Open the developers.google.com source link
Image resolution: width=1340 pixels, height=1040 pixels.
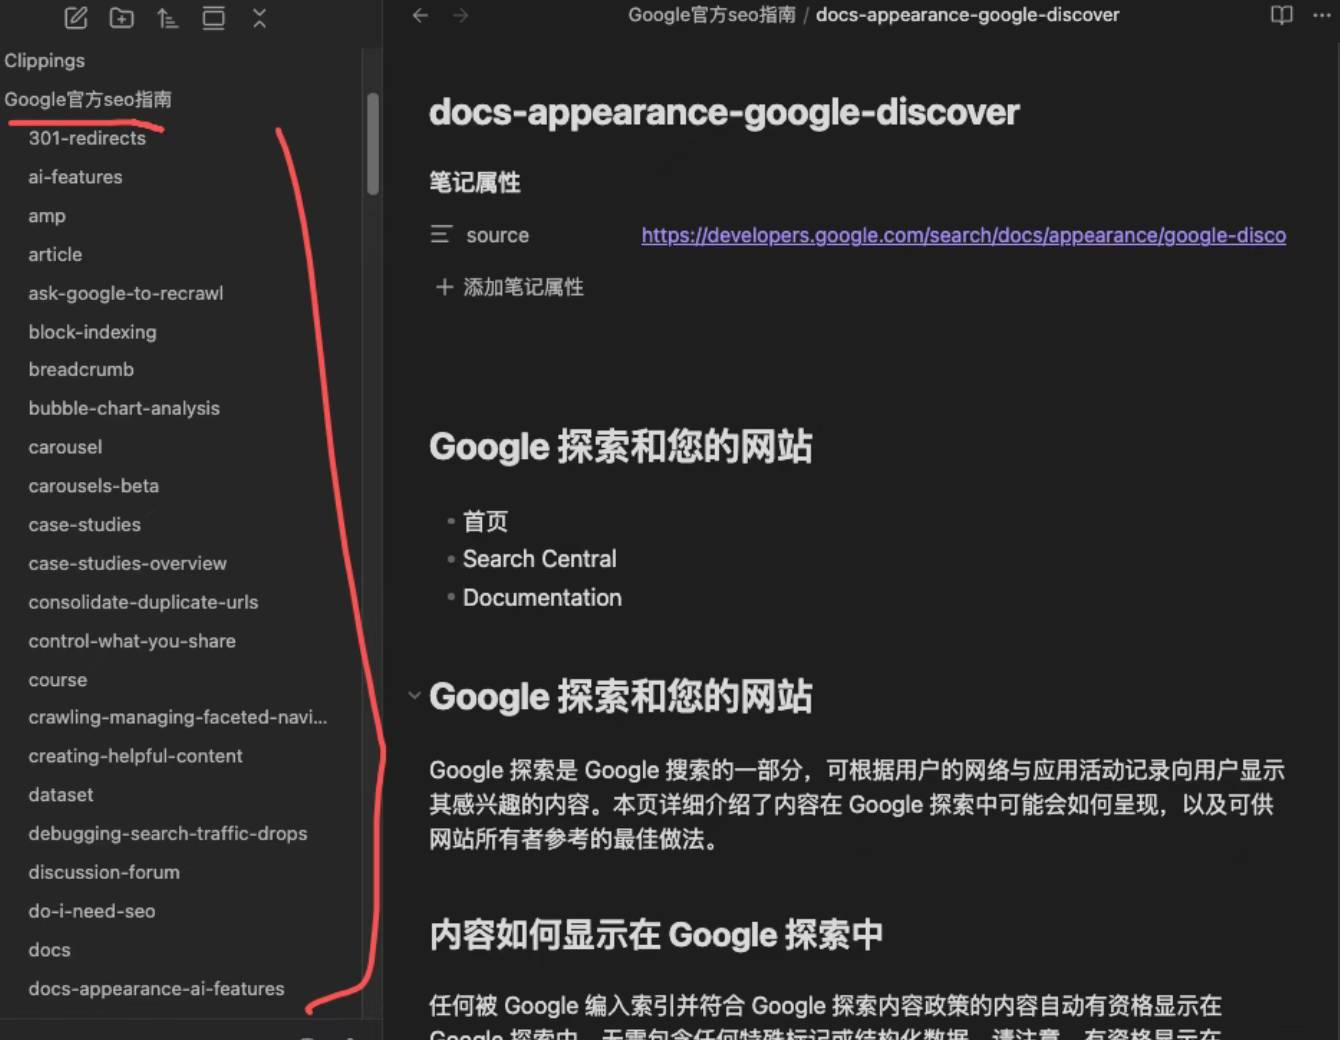point(963,235)
